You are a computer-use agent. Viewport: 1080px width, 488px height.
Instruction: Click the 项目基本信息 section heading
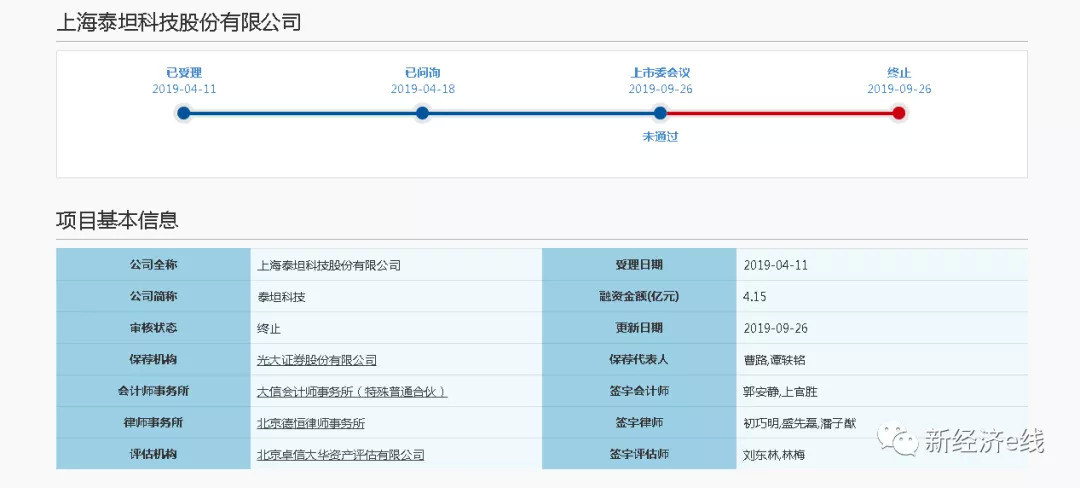pyautogui.click(x=117, y=220)
